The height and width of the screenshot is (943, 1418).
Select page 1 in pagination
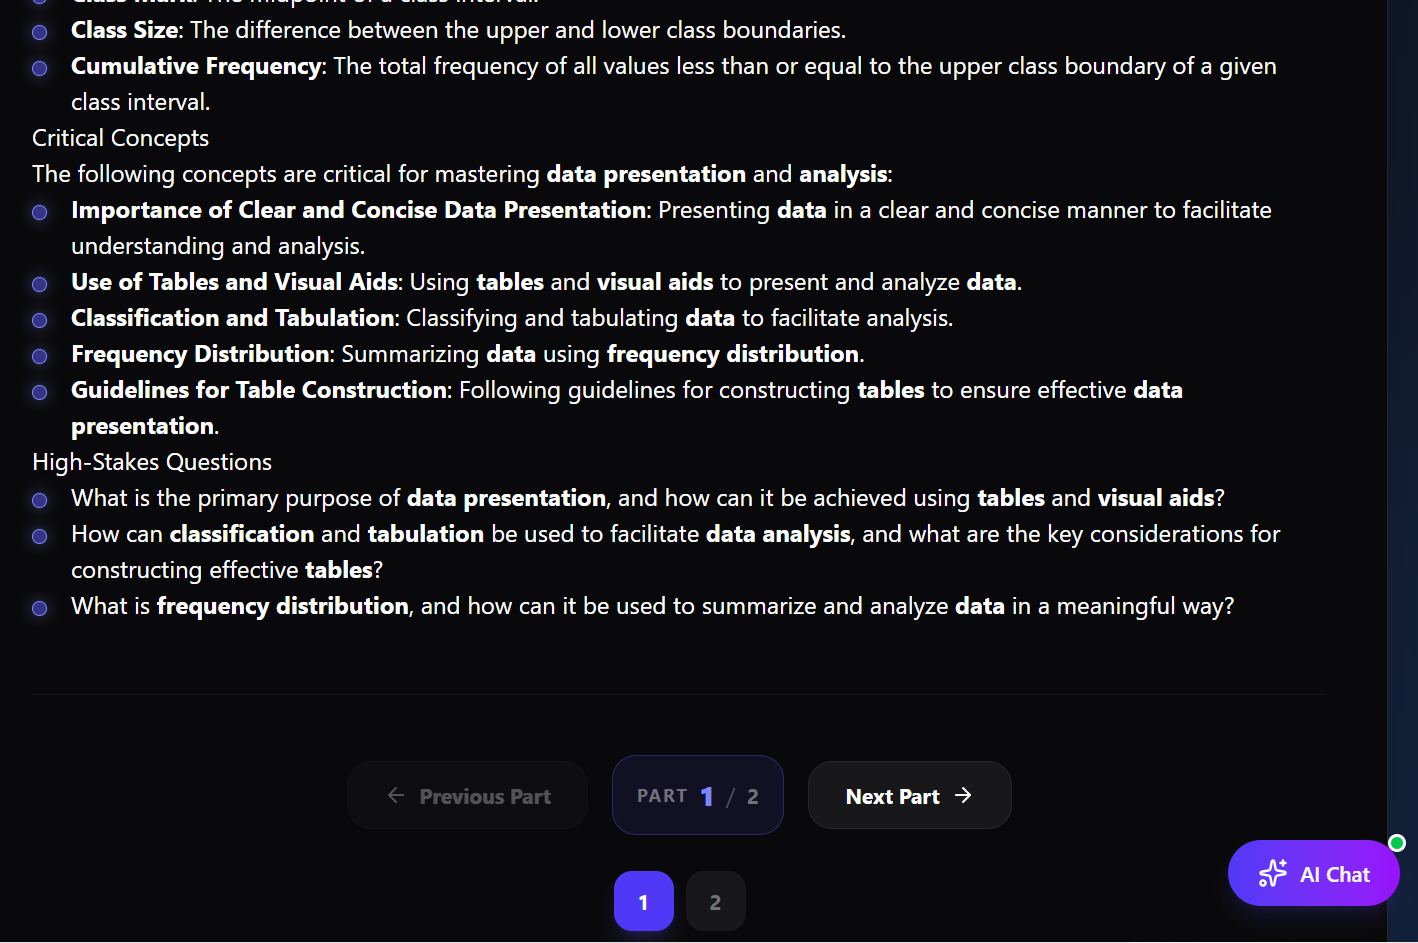[643, 902]
